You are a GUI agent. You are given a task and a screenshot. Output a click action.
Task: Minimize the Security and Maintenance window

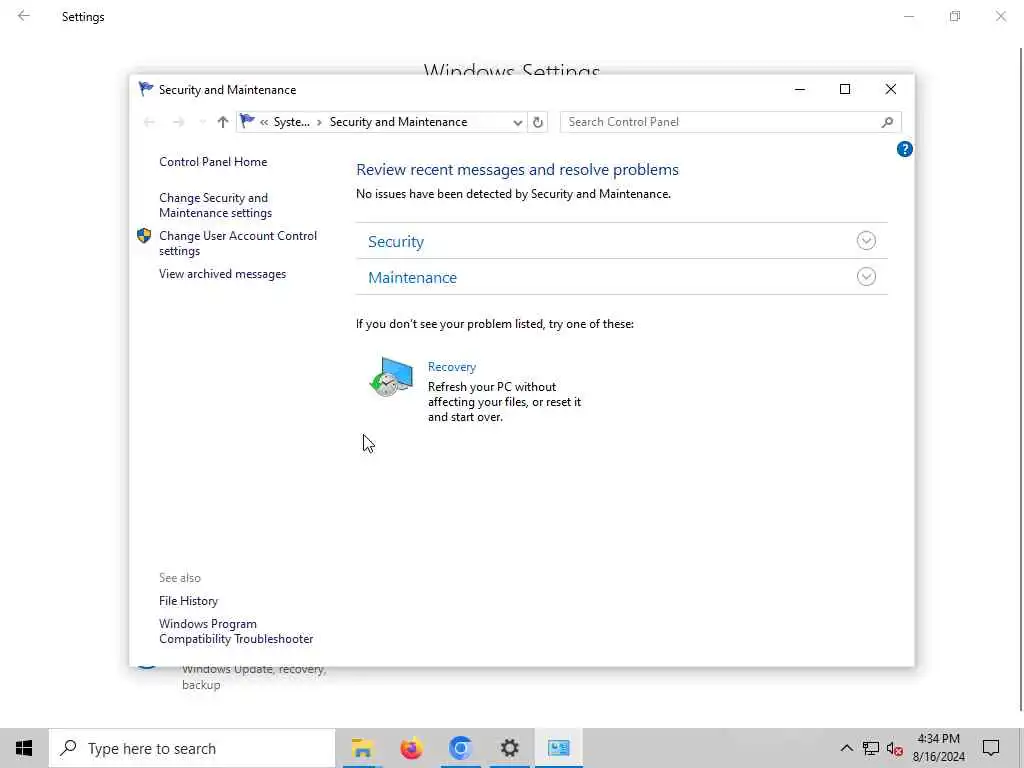coord(800,89)
